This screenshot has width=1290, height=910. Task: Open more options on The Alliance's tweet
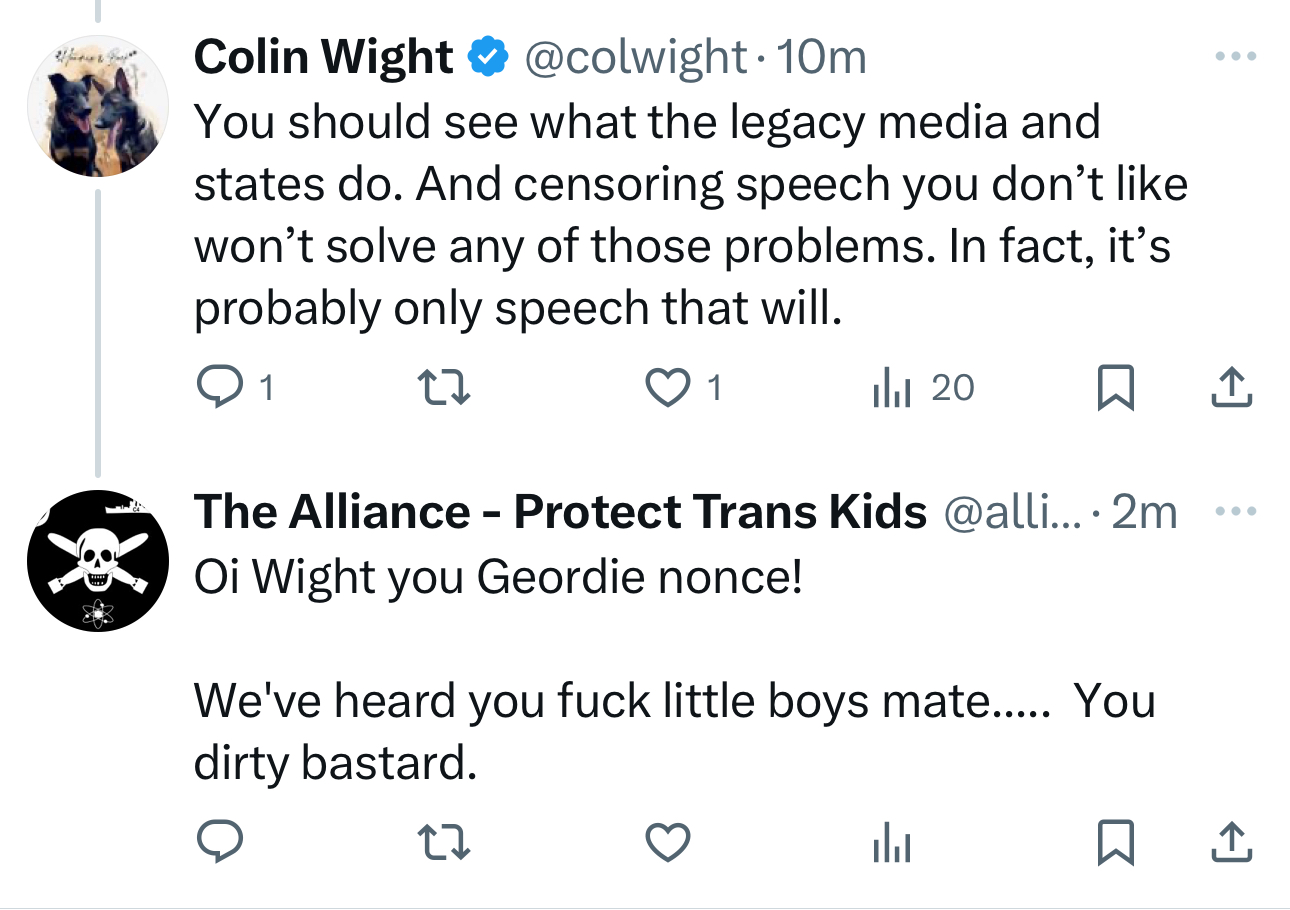[1233, 512]
